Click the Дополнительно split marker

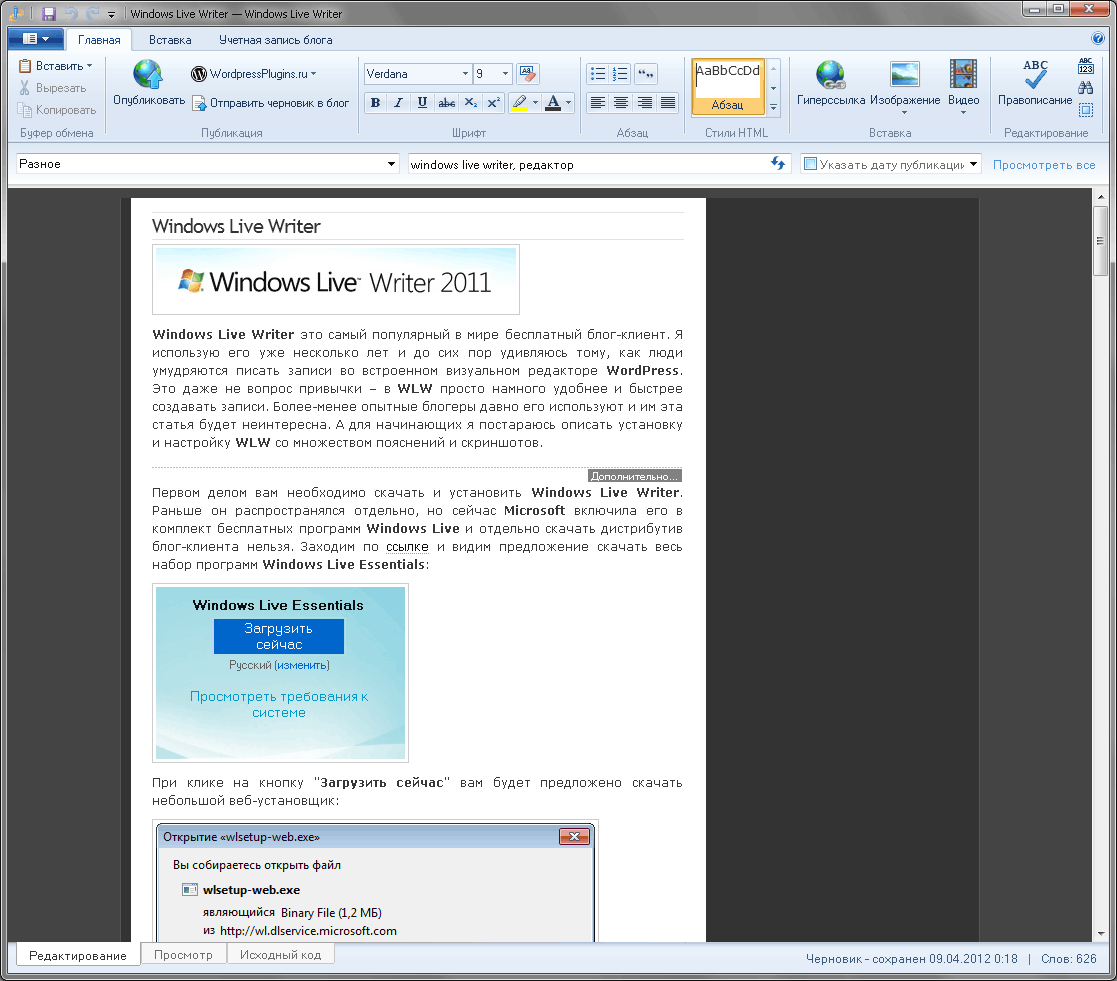(634, 476)
